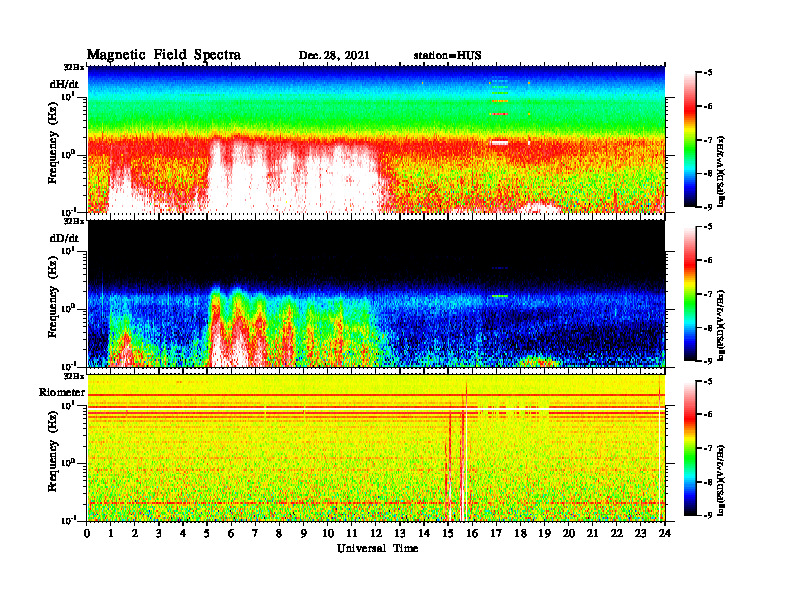
Task: Click the -7 tick on Riometer color scale
Action: [x=706, y=448]
